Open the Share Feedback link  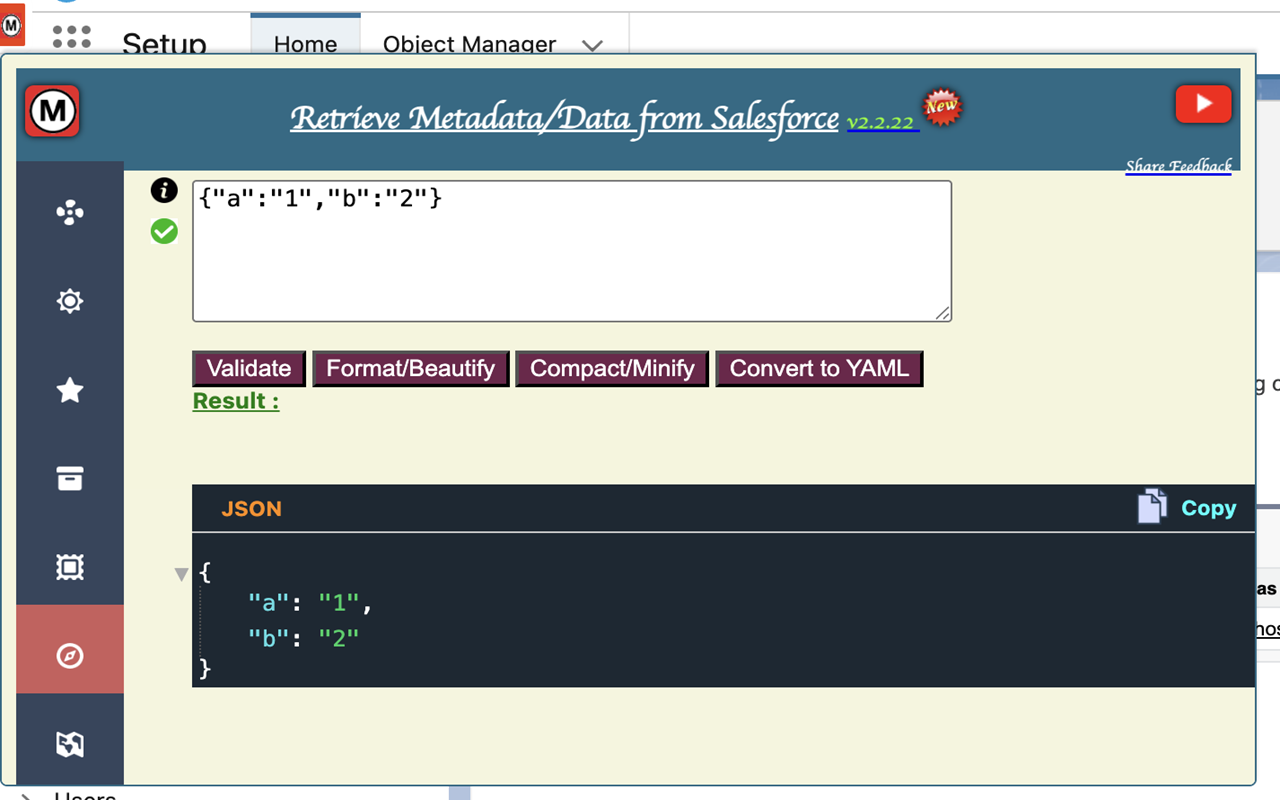1179,166
